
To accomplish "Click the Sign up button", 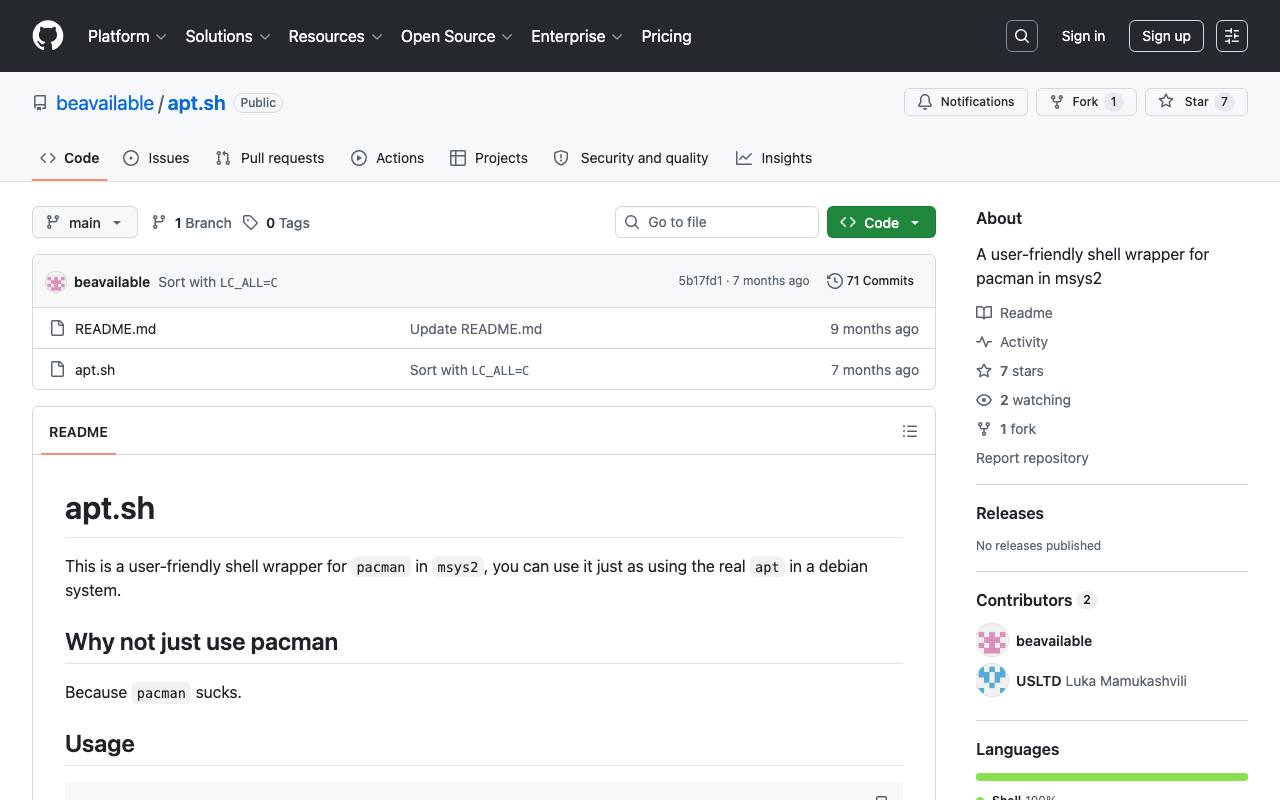I will [x=1166, y=36].
